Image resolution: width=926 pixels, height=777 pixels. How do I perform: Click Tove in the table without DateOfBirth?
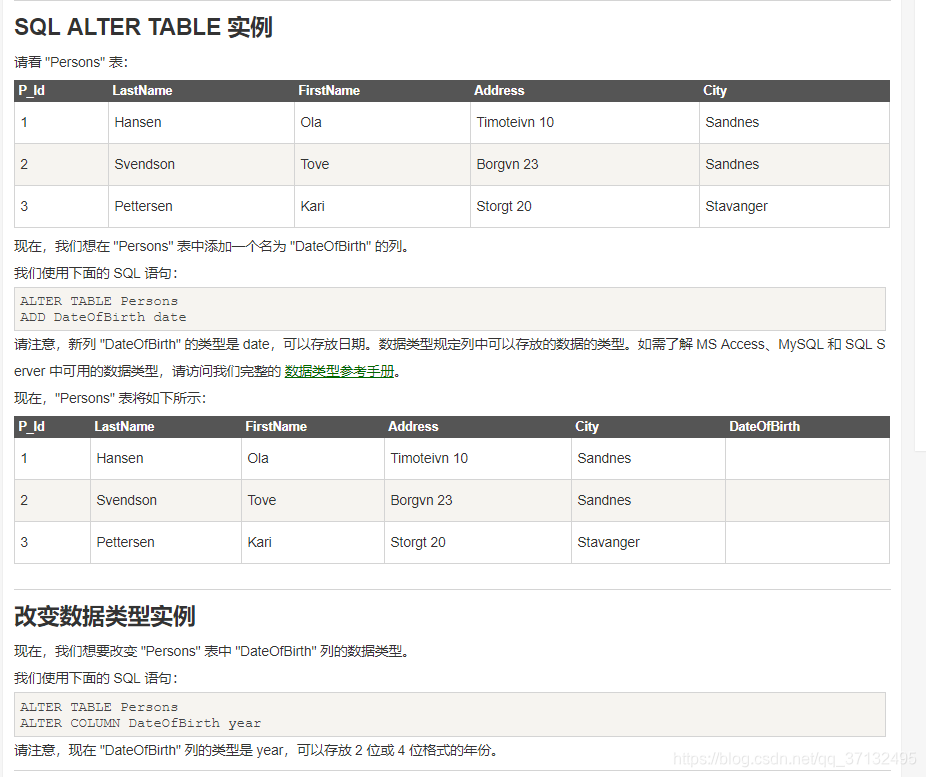pos(315,164)
